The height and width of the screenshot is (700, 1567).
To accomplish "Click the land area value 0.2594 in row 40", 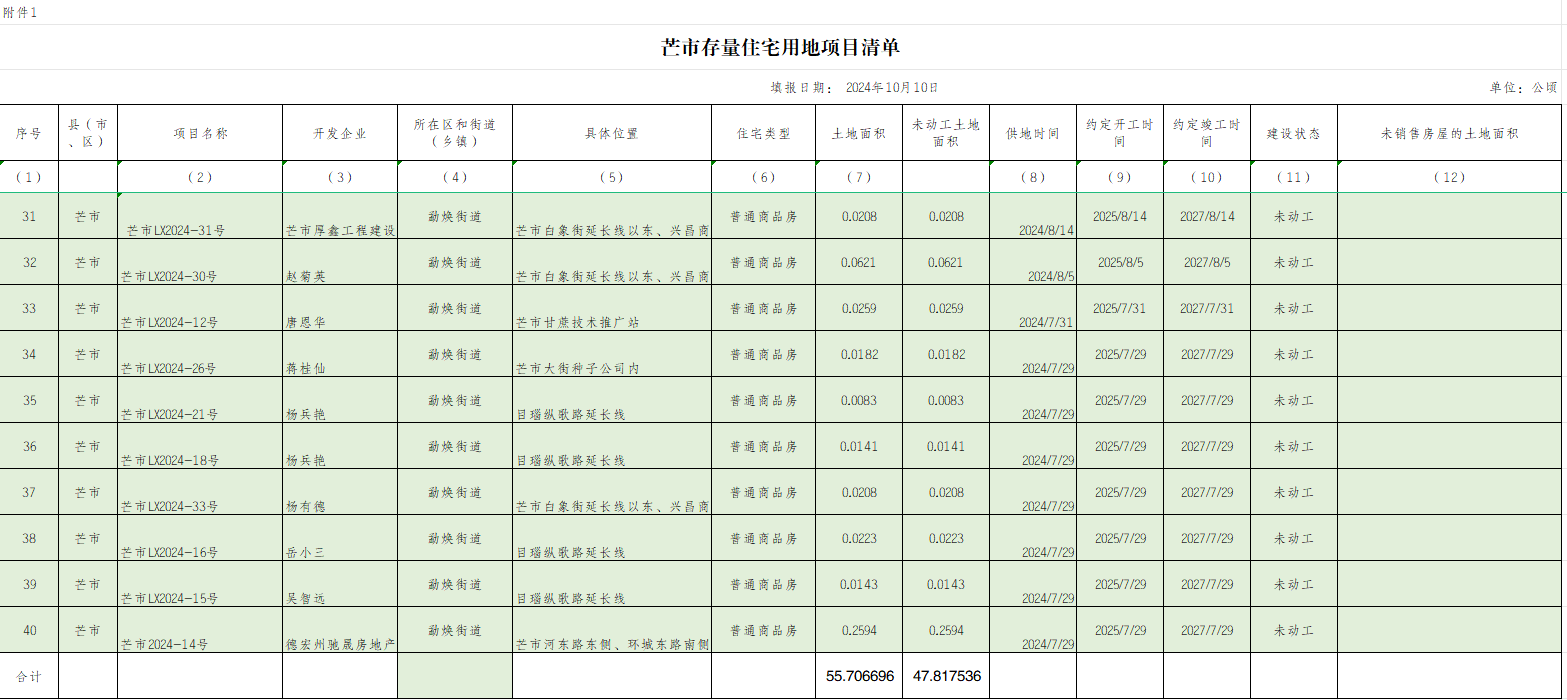I will click(x=859, y=630).
